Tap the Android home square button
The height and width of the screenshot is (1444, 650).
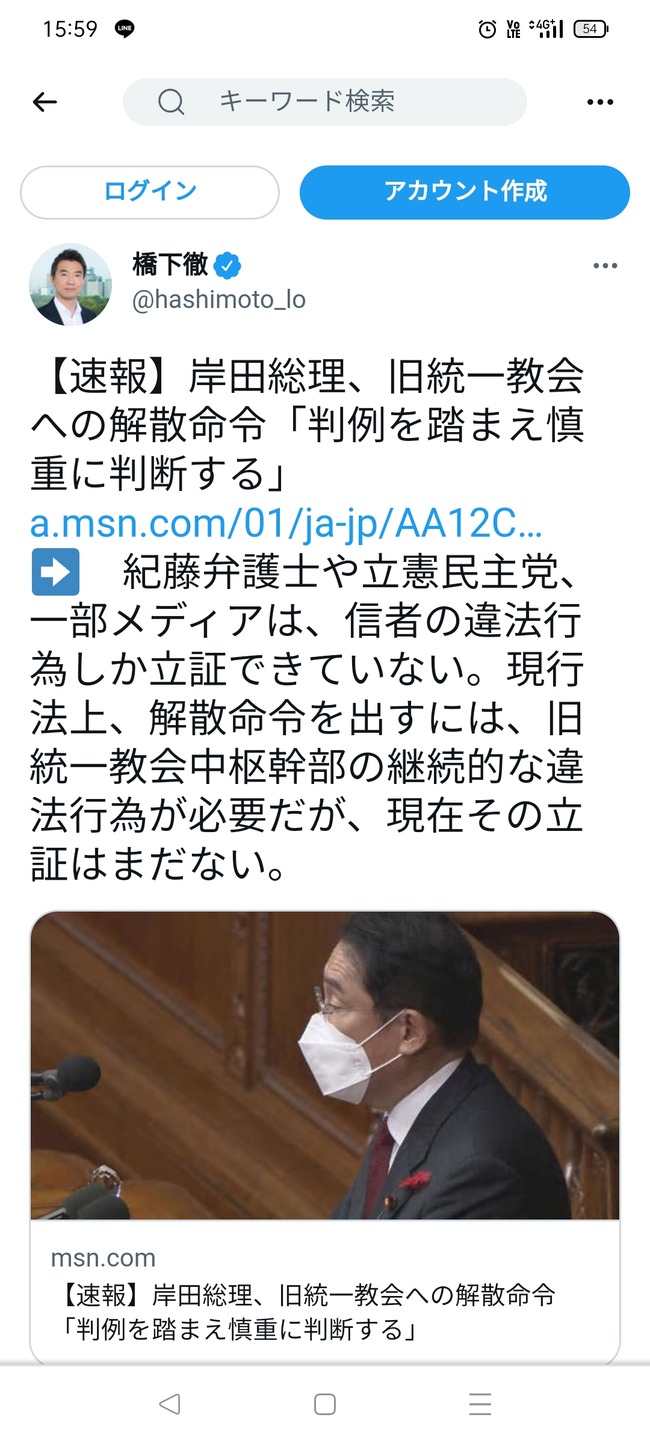325,1404
